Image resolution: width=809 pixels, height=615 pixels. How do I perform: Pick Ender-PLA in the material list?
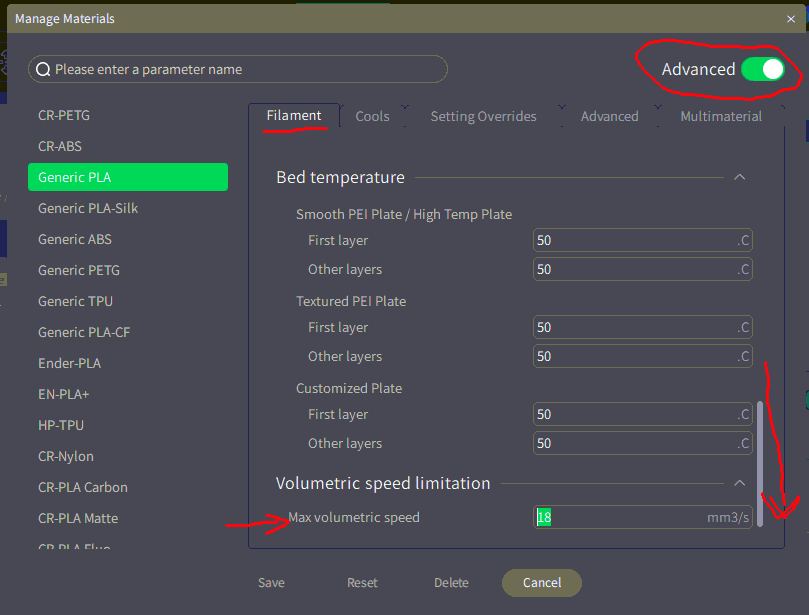point(69,363)
